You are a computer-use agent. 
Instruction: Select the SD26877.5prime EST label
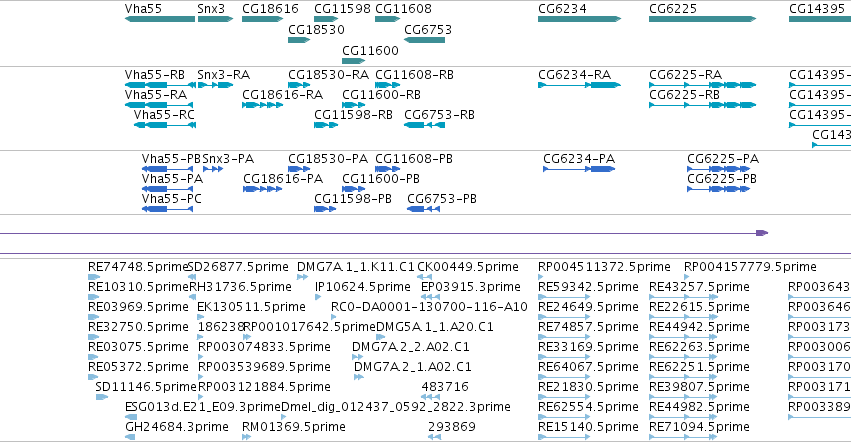point(238,267)
